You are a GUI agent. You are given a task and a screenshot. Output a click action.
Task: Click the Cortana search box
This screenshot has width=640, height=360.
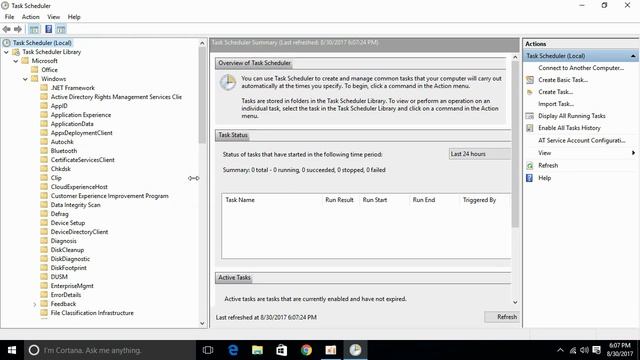click(x=110, y=350)
